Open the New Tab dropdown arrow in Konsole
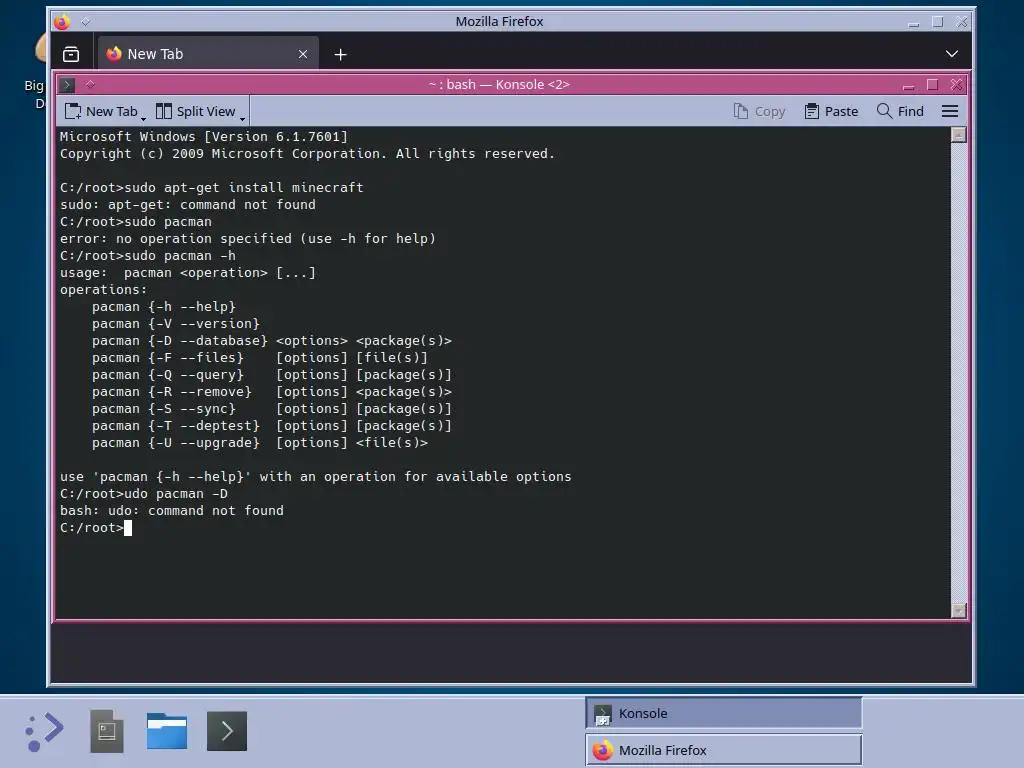Viewport: 1024px width, 768px height. pyautogui.click(x=144, y=118)
